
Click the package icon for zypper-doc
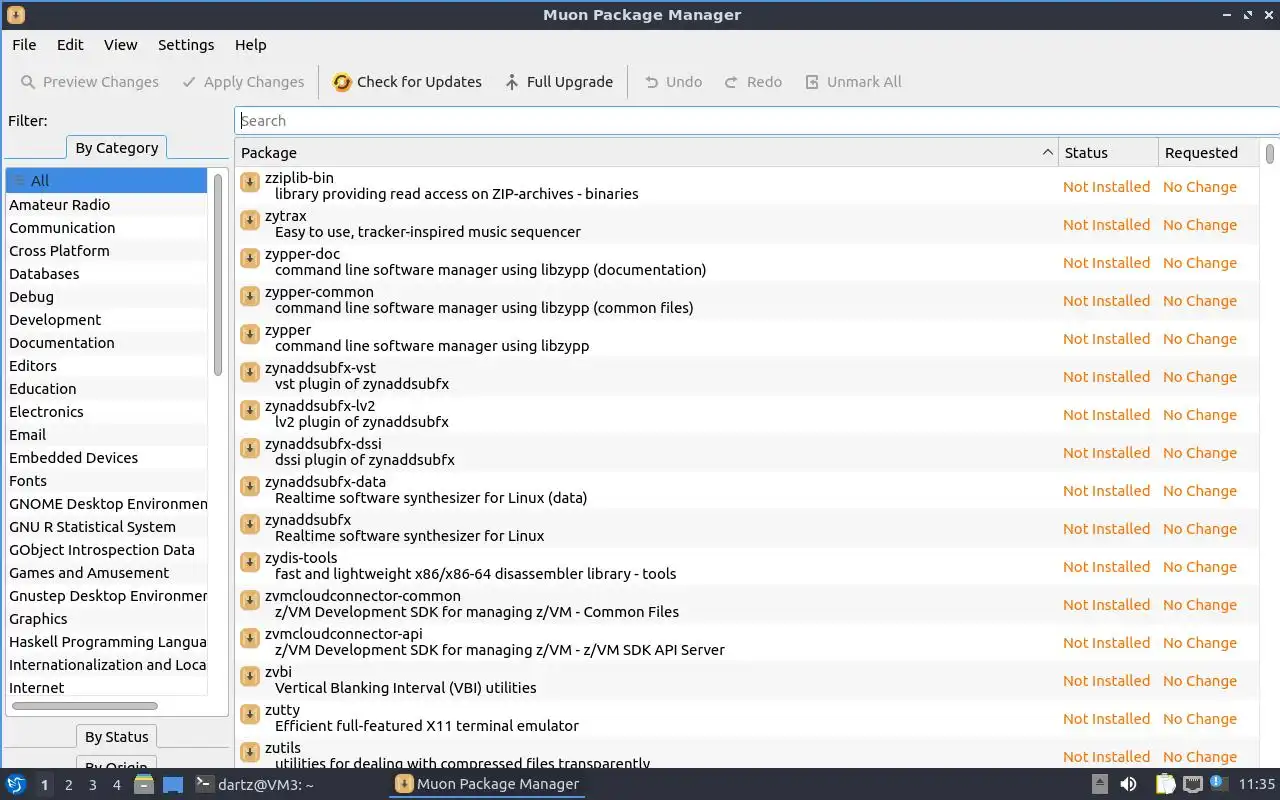click(250, 258)
